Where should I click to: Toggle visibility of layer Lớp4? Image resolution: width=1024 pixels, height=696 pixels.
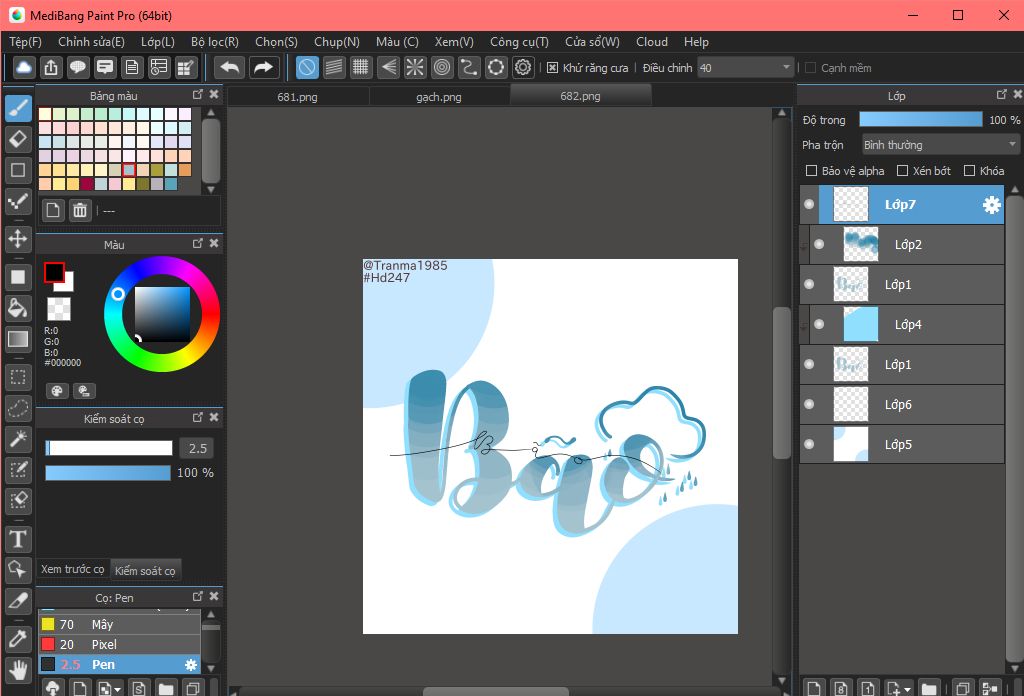click(819, 324)
